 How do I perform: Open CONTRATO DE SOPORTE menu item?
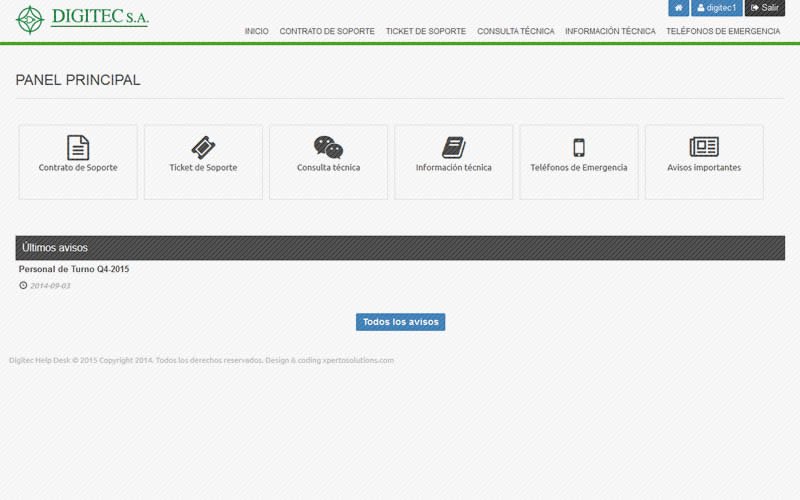tap(327, 32)
